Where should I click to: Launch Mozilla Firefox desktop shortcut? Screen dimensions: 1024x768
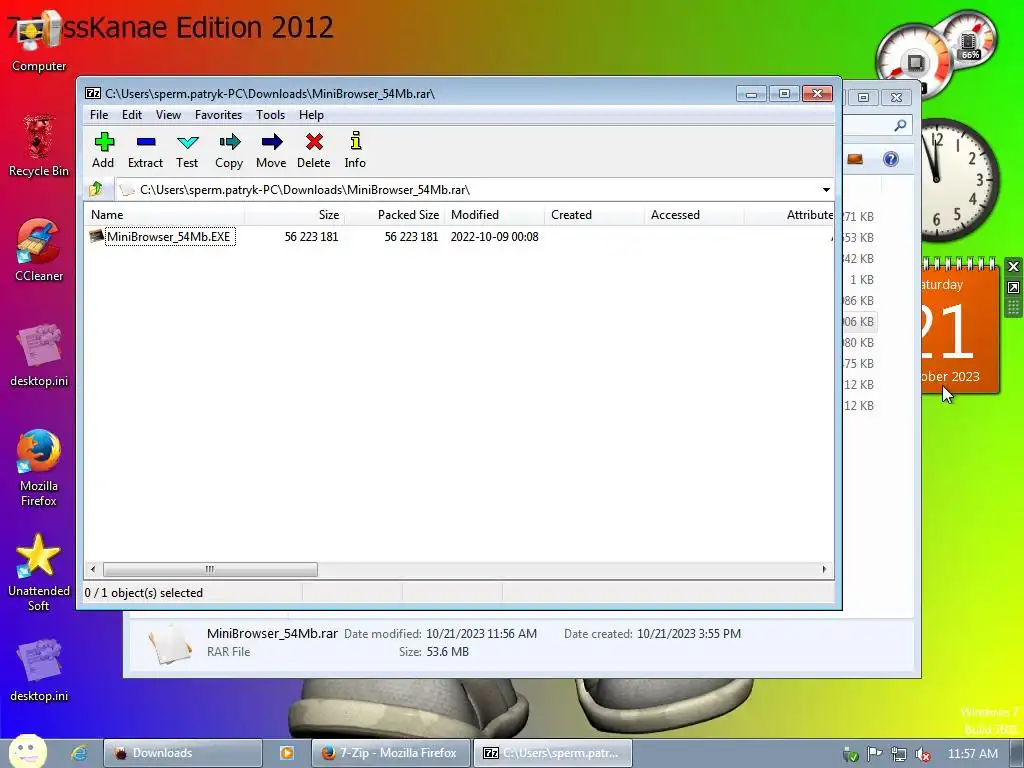click(x=39, y=468)
